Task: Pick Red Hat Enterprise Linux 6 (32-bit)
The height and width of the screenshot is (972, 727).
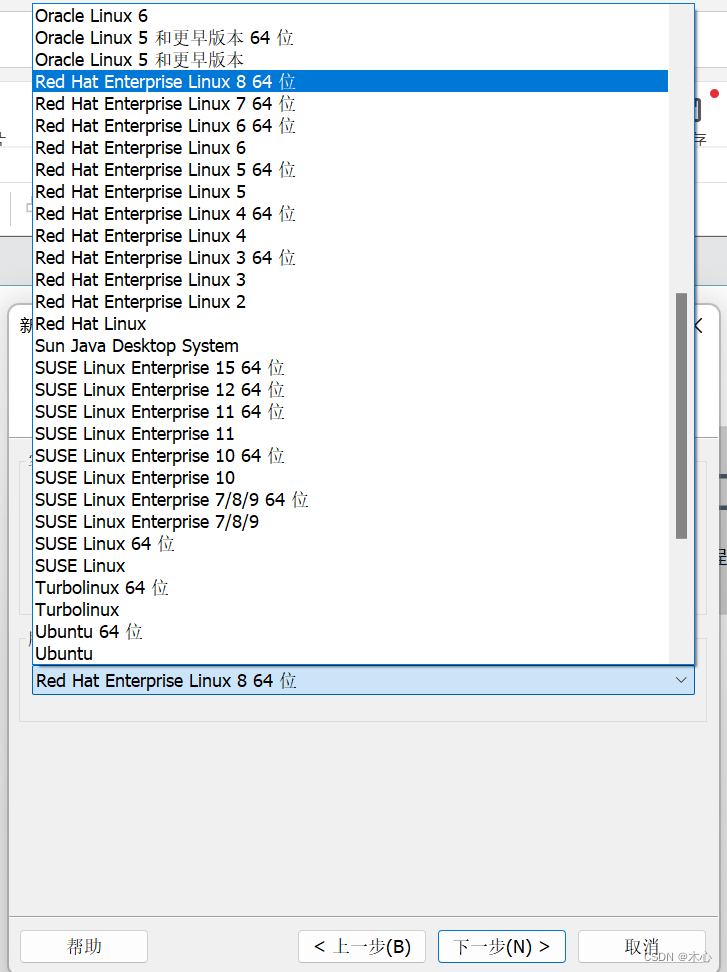Action: click(x=350, y=148)
